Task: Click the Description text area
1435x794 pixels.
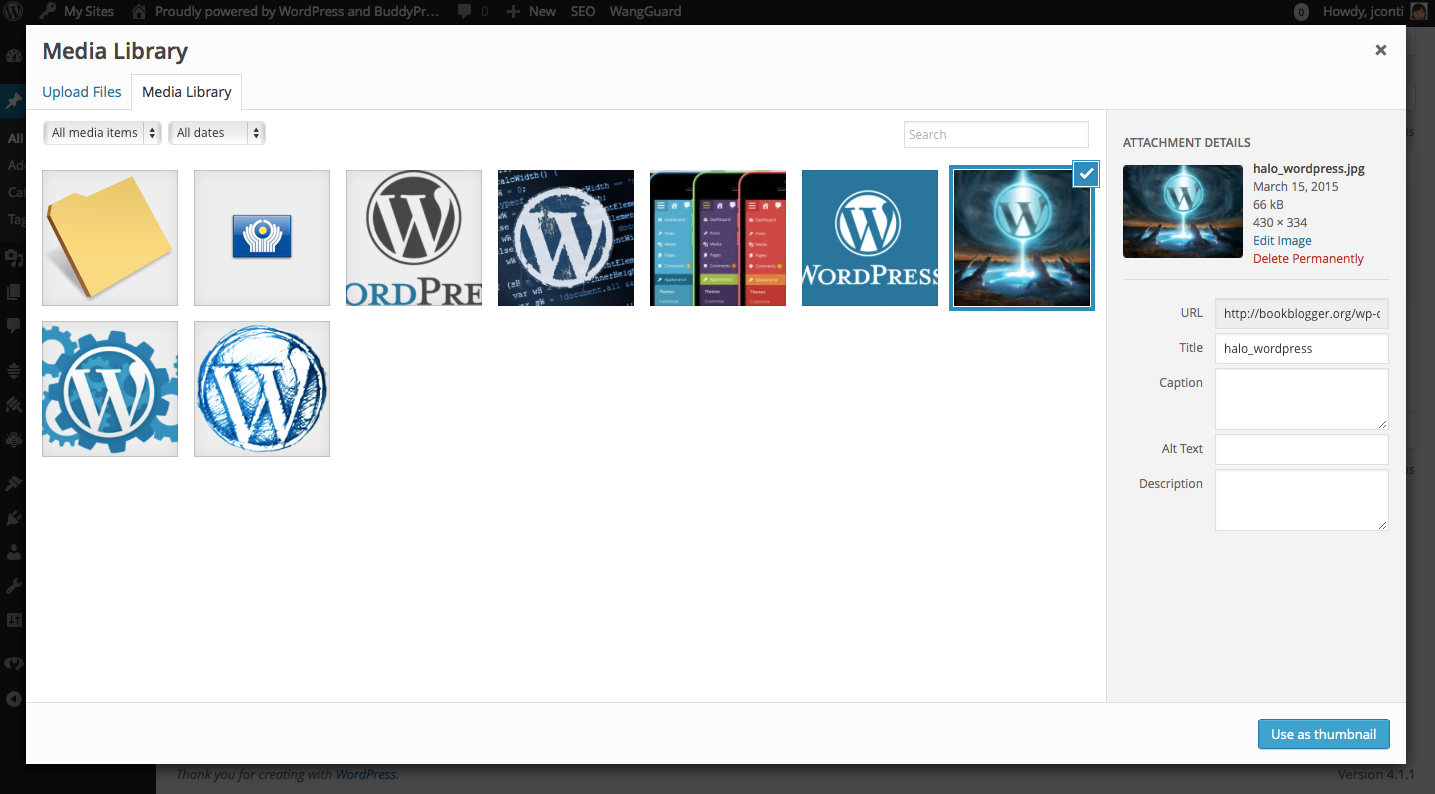Action: (1301, 500)
